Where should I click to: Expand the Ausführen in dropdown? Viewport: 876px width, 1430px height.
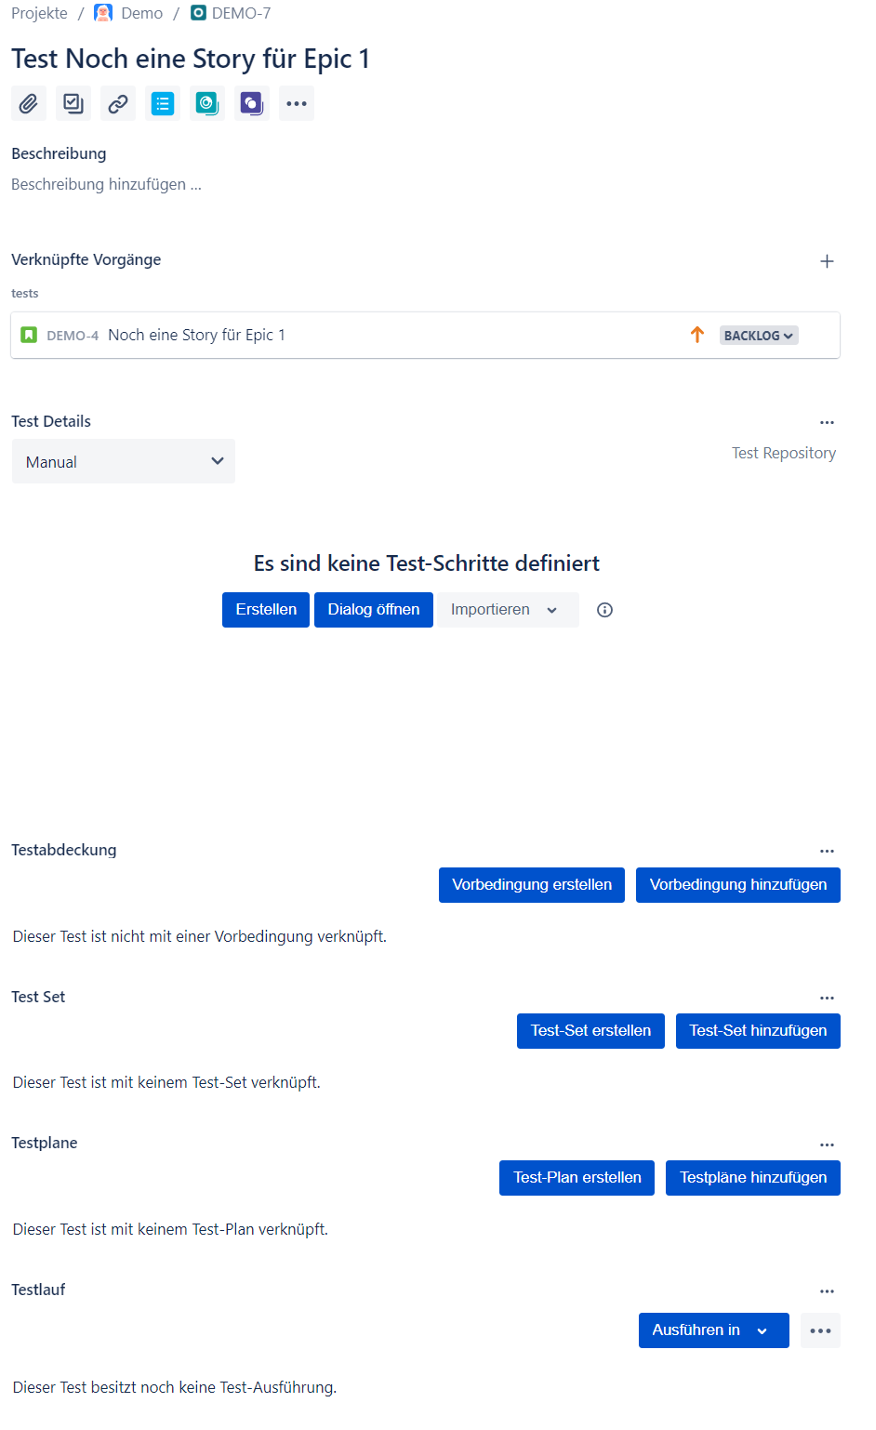(x=714, y=1330)
